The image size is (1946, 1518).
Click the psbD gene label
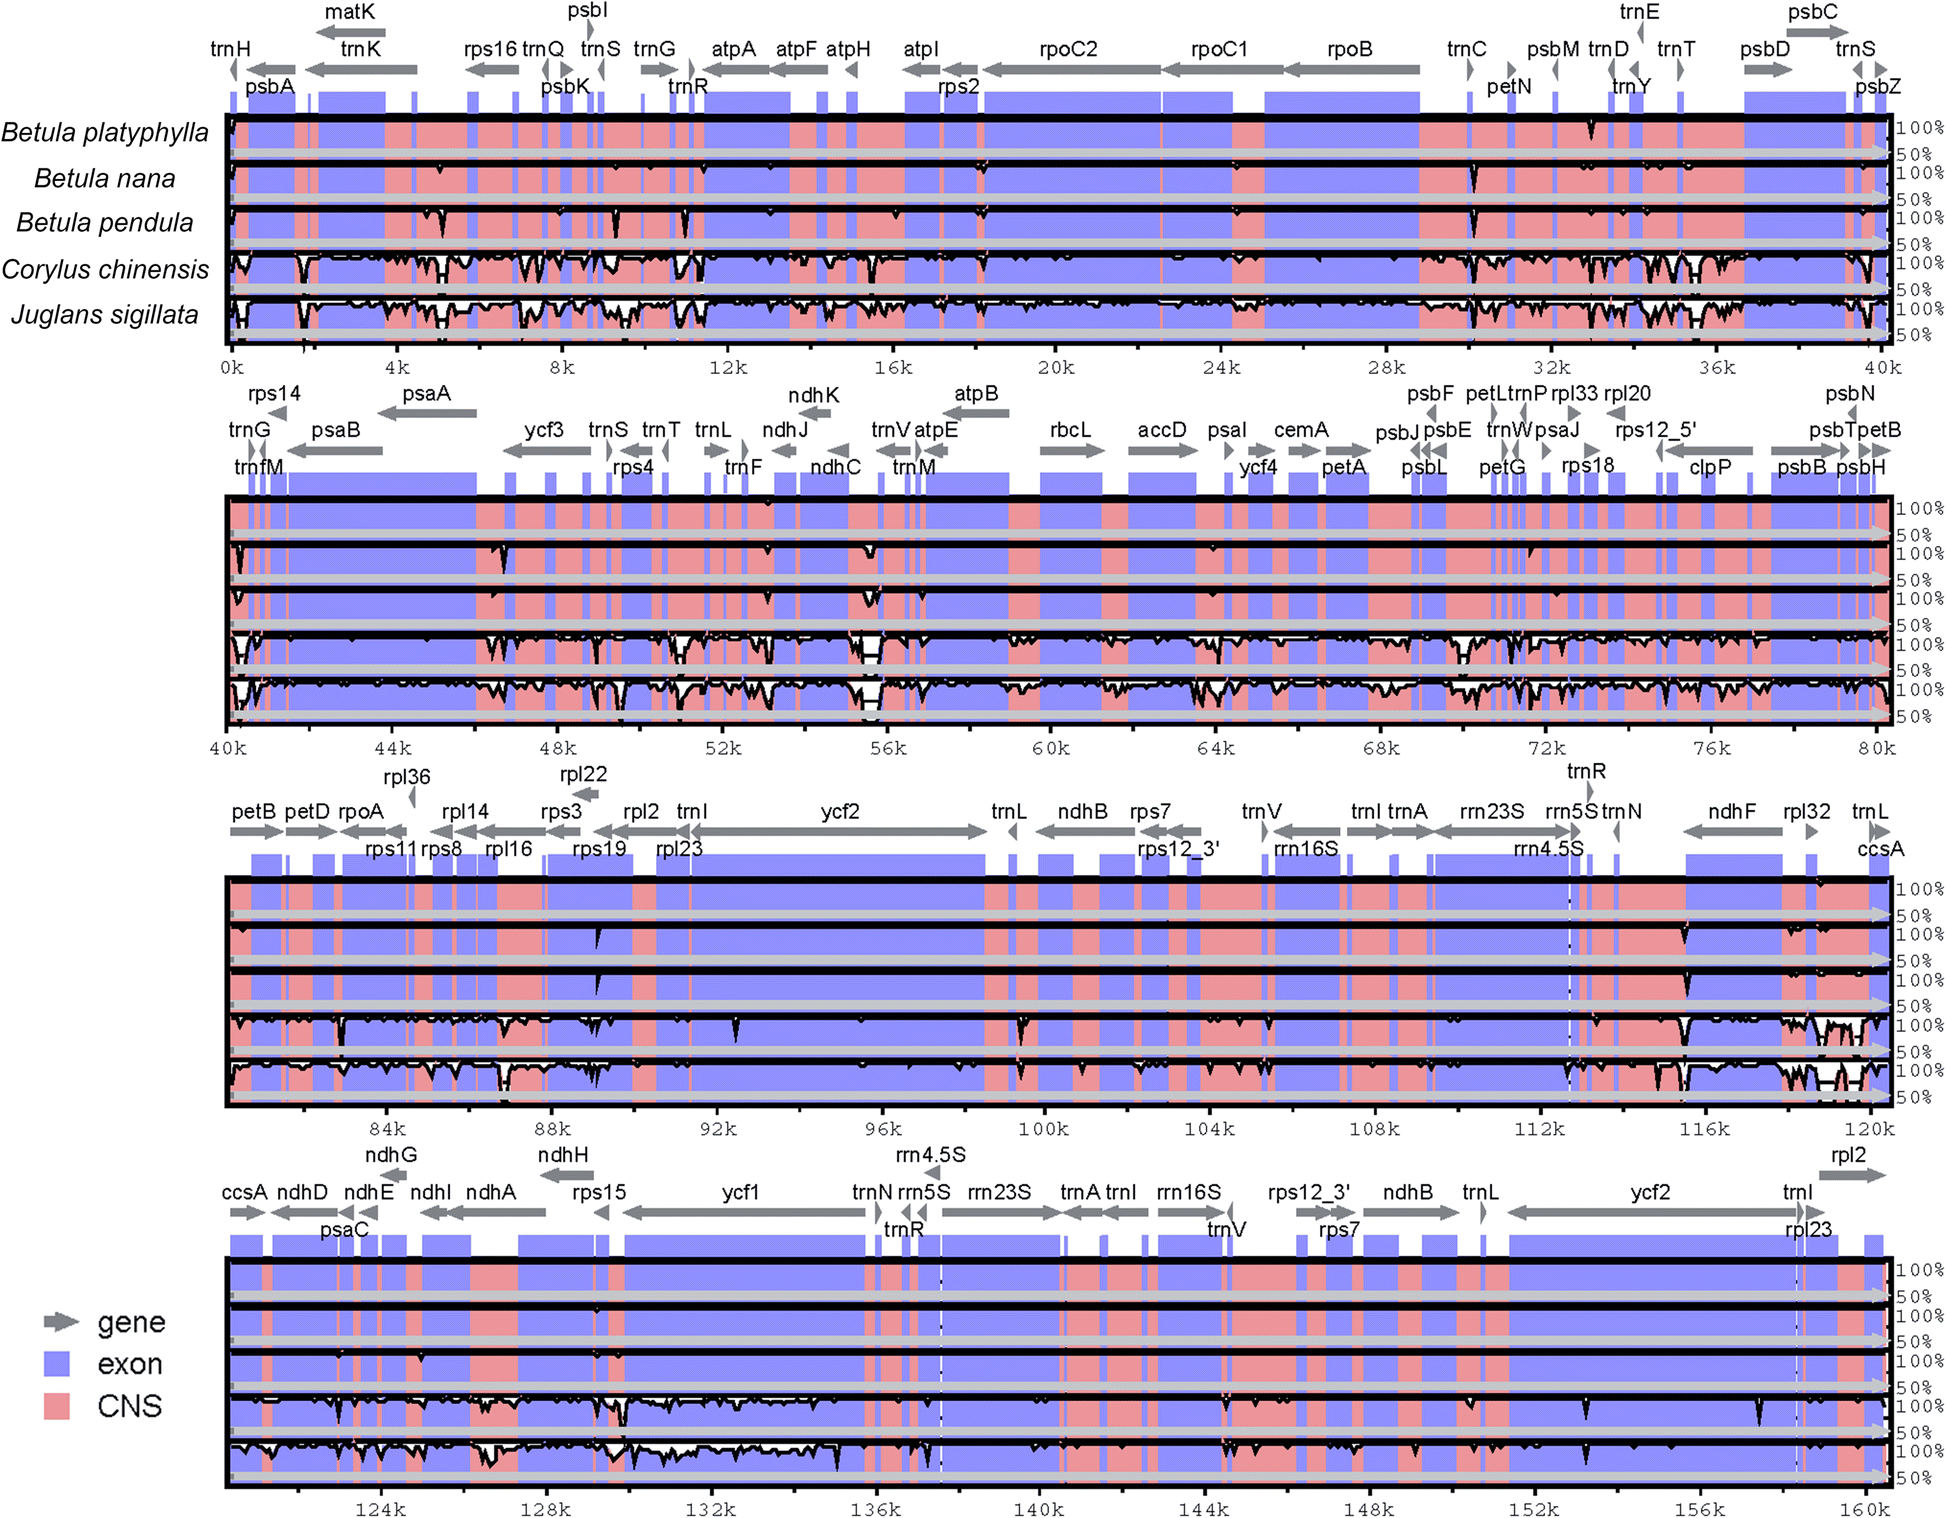pos(1765,49)
